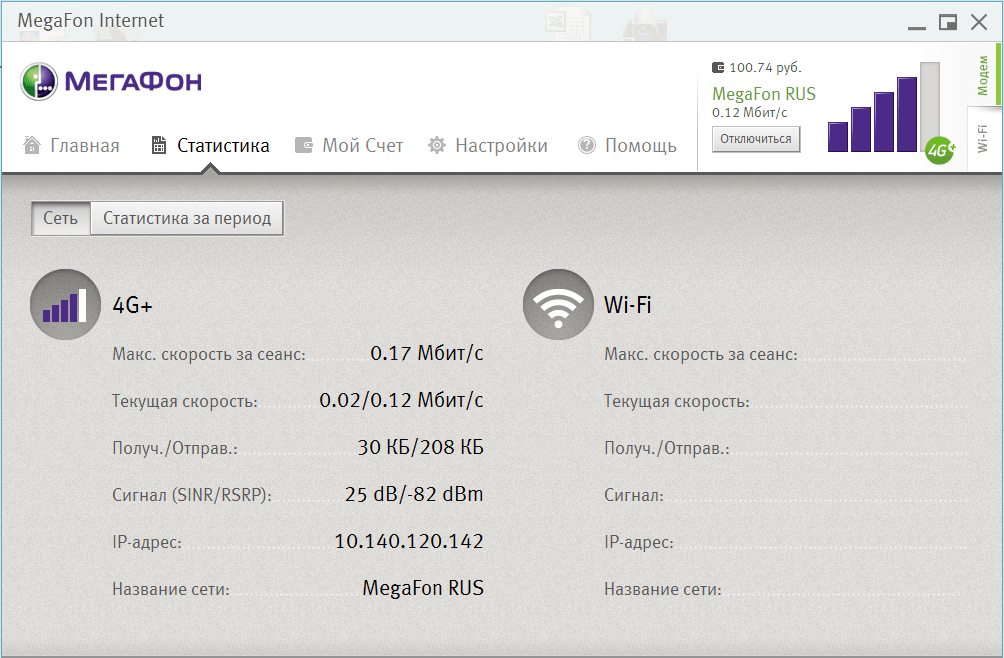1004x658 pixels.
Task: Select the Сеть subtab
Action: [x=61, y=218]
